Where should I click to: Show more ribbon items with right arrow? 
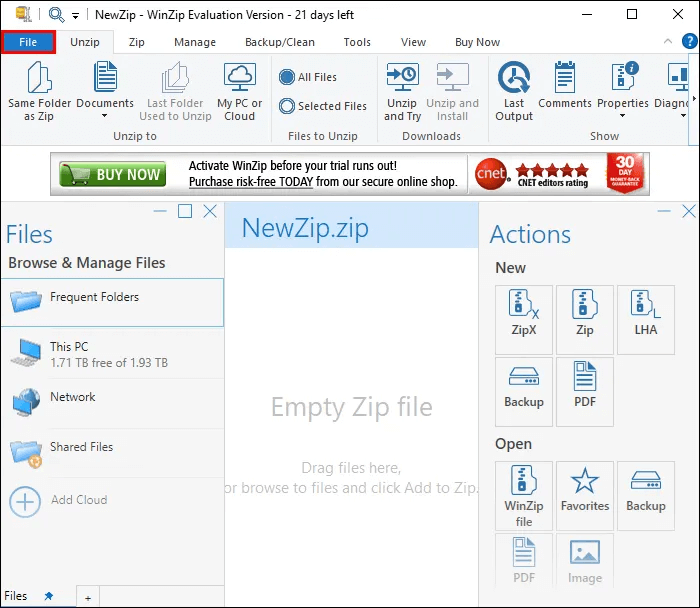point(694,99)
